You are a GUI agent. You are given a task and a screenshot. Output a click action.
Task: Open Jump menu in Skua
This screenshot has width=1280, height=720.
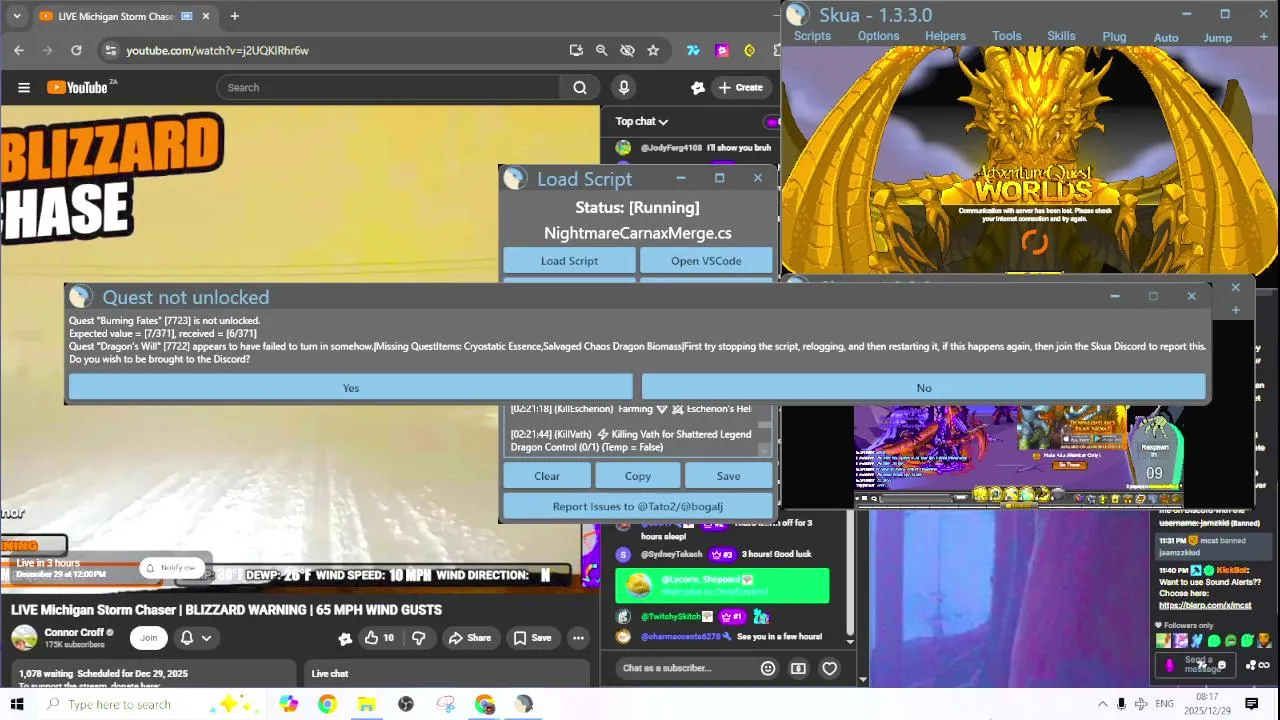click(x=1217, y=38)
